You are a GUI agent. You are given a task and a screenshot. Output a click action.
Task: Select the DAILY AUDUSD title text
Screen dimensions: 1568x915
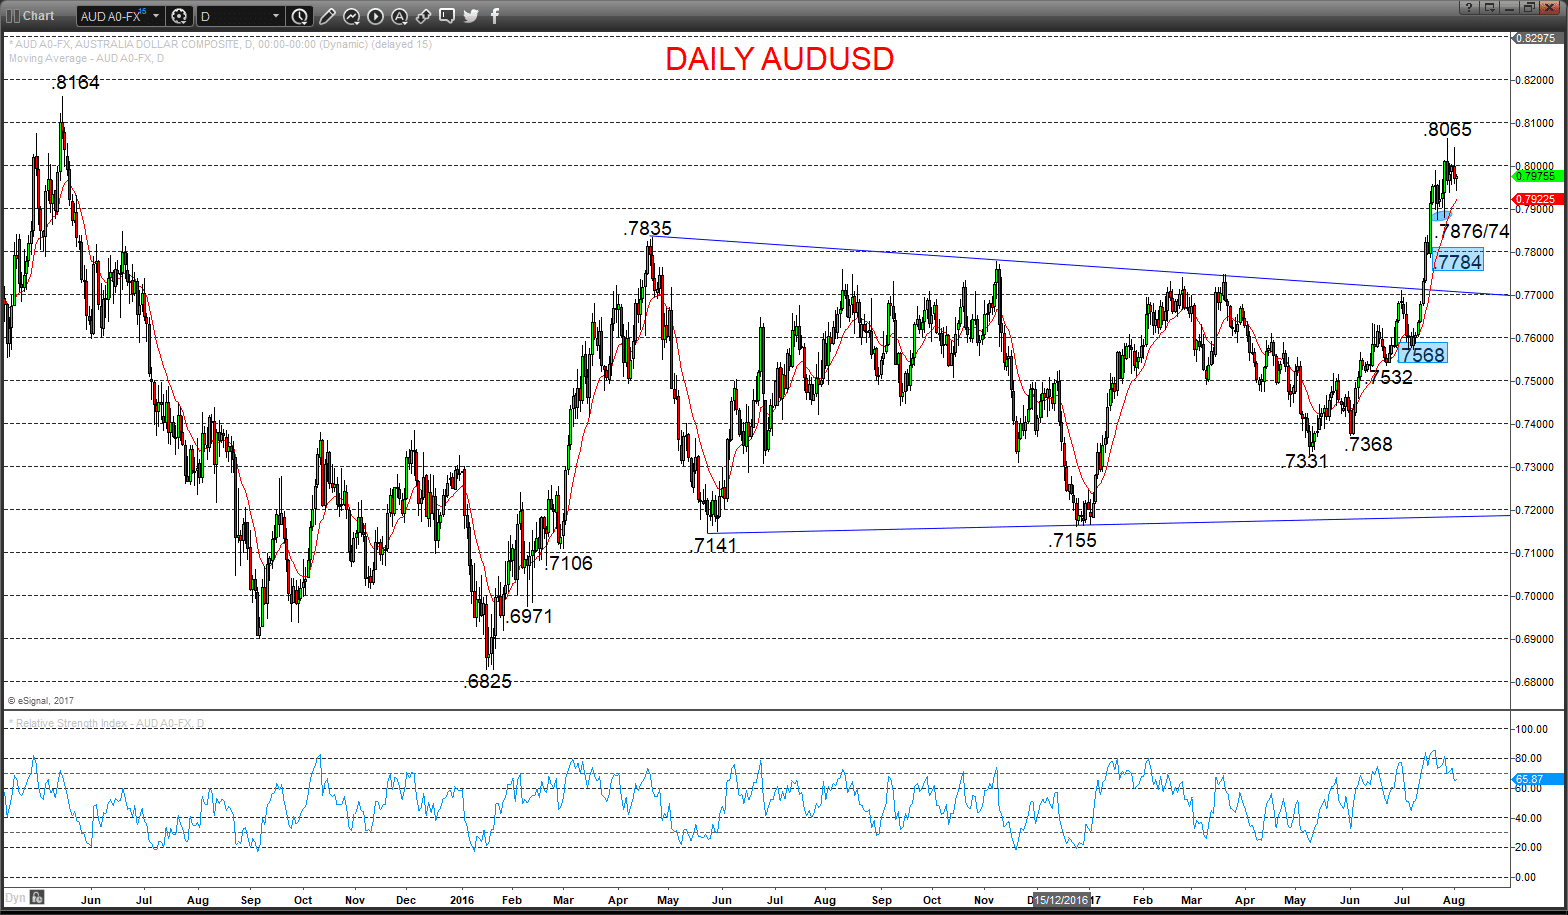(779, 59)
